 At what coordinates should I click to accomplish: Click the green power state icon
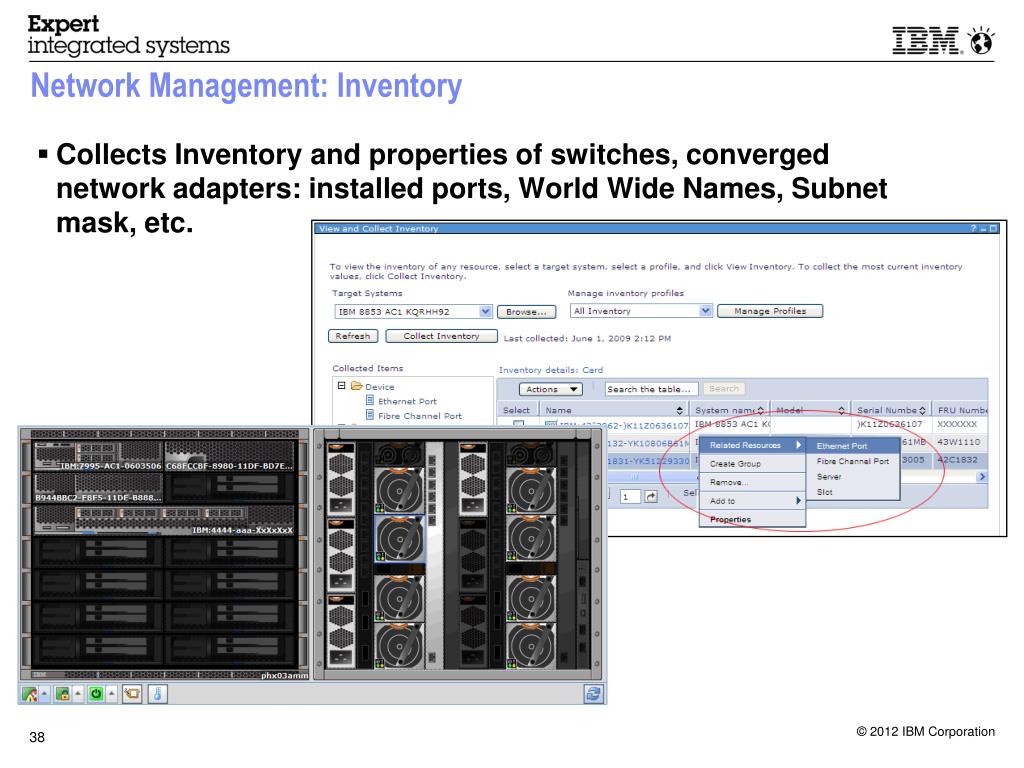[96, 694]
